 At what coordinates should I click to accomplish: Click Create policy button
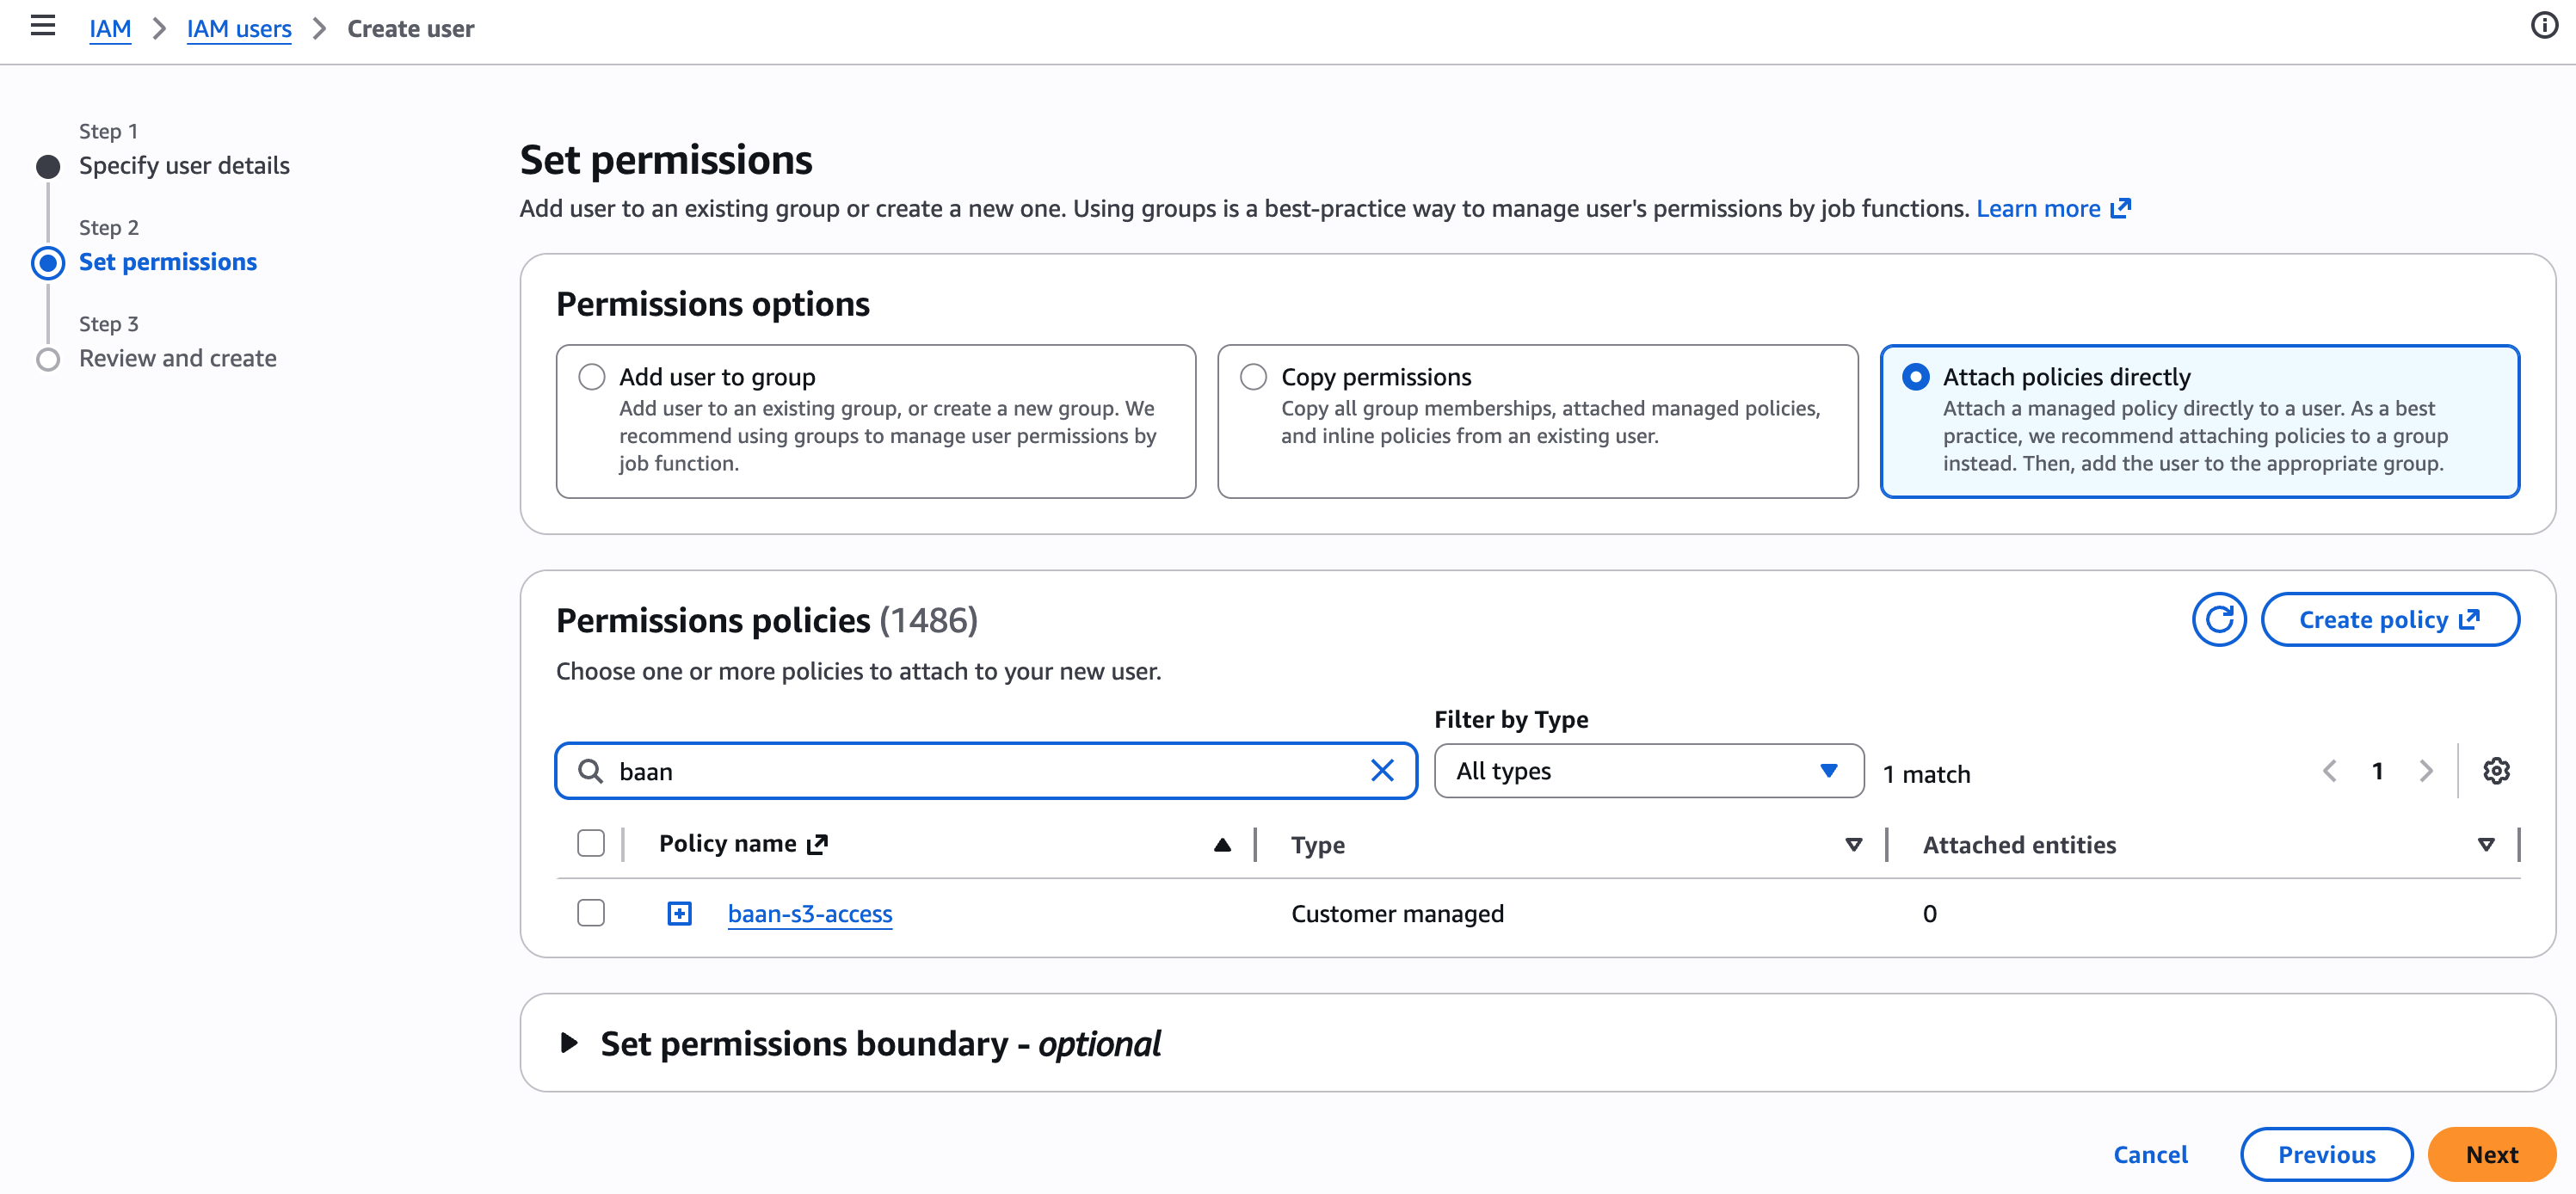[x=2389, y=620]
